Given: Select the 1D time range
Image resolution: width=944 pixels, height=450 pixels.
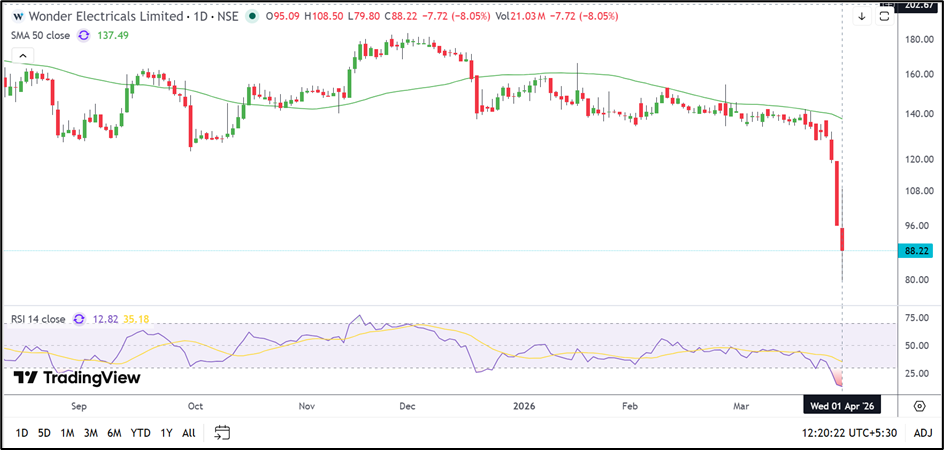Looking at the screenshot, I should 21,433.
